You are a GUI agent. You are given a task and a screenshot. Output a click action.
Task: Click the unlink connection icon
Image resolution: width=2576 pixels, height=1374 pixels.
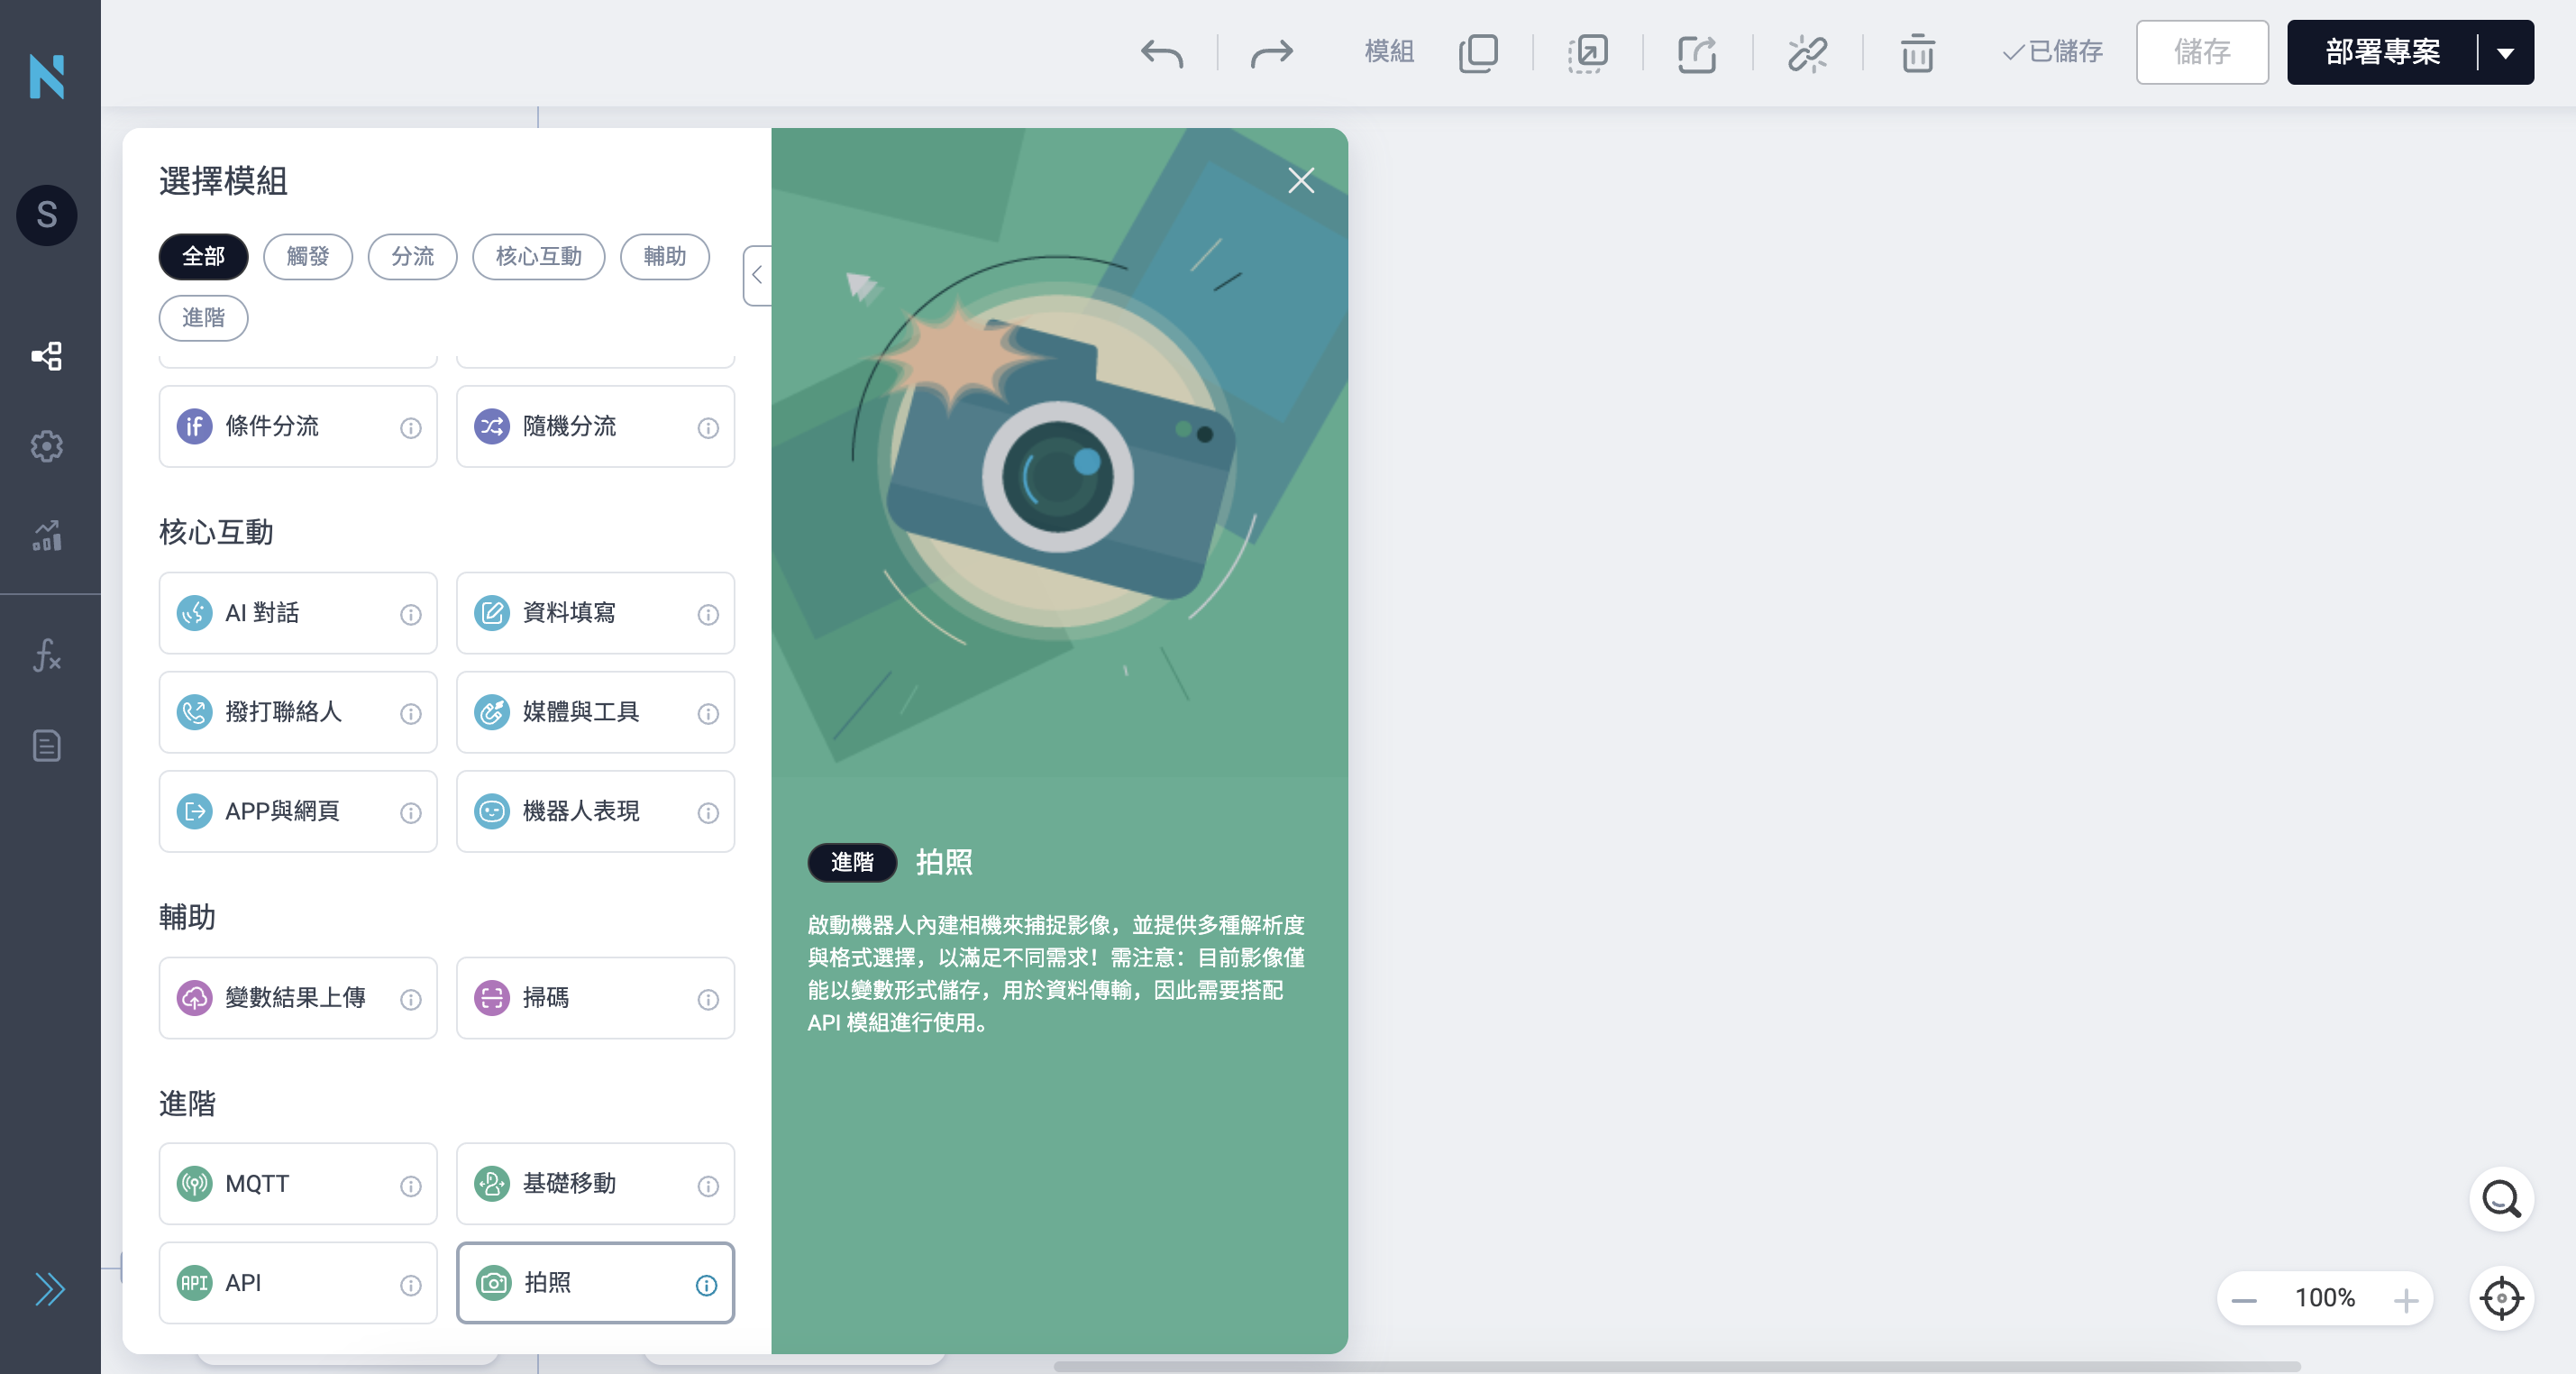[1807, 52]
